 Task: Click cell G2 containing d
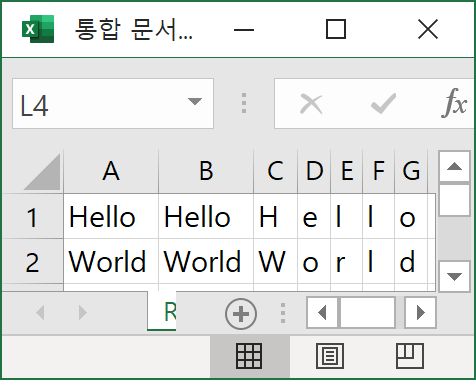click(x=411, y=262)
